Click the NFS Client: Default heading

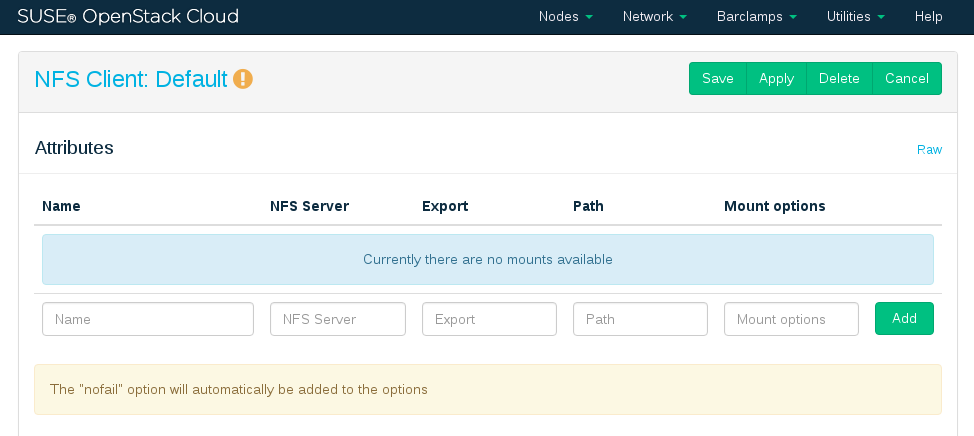(x=131, y=79)
